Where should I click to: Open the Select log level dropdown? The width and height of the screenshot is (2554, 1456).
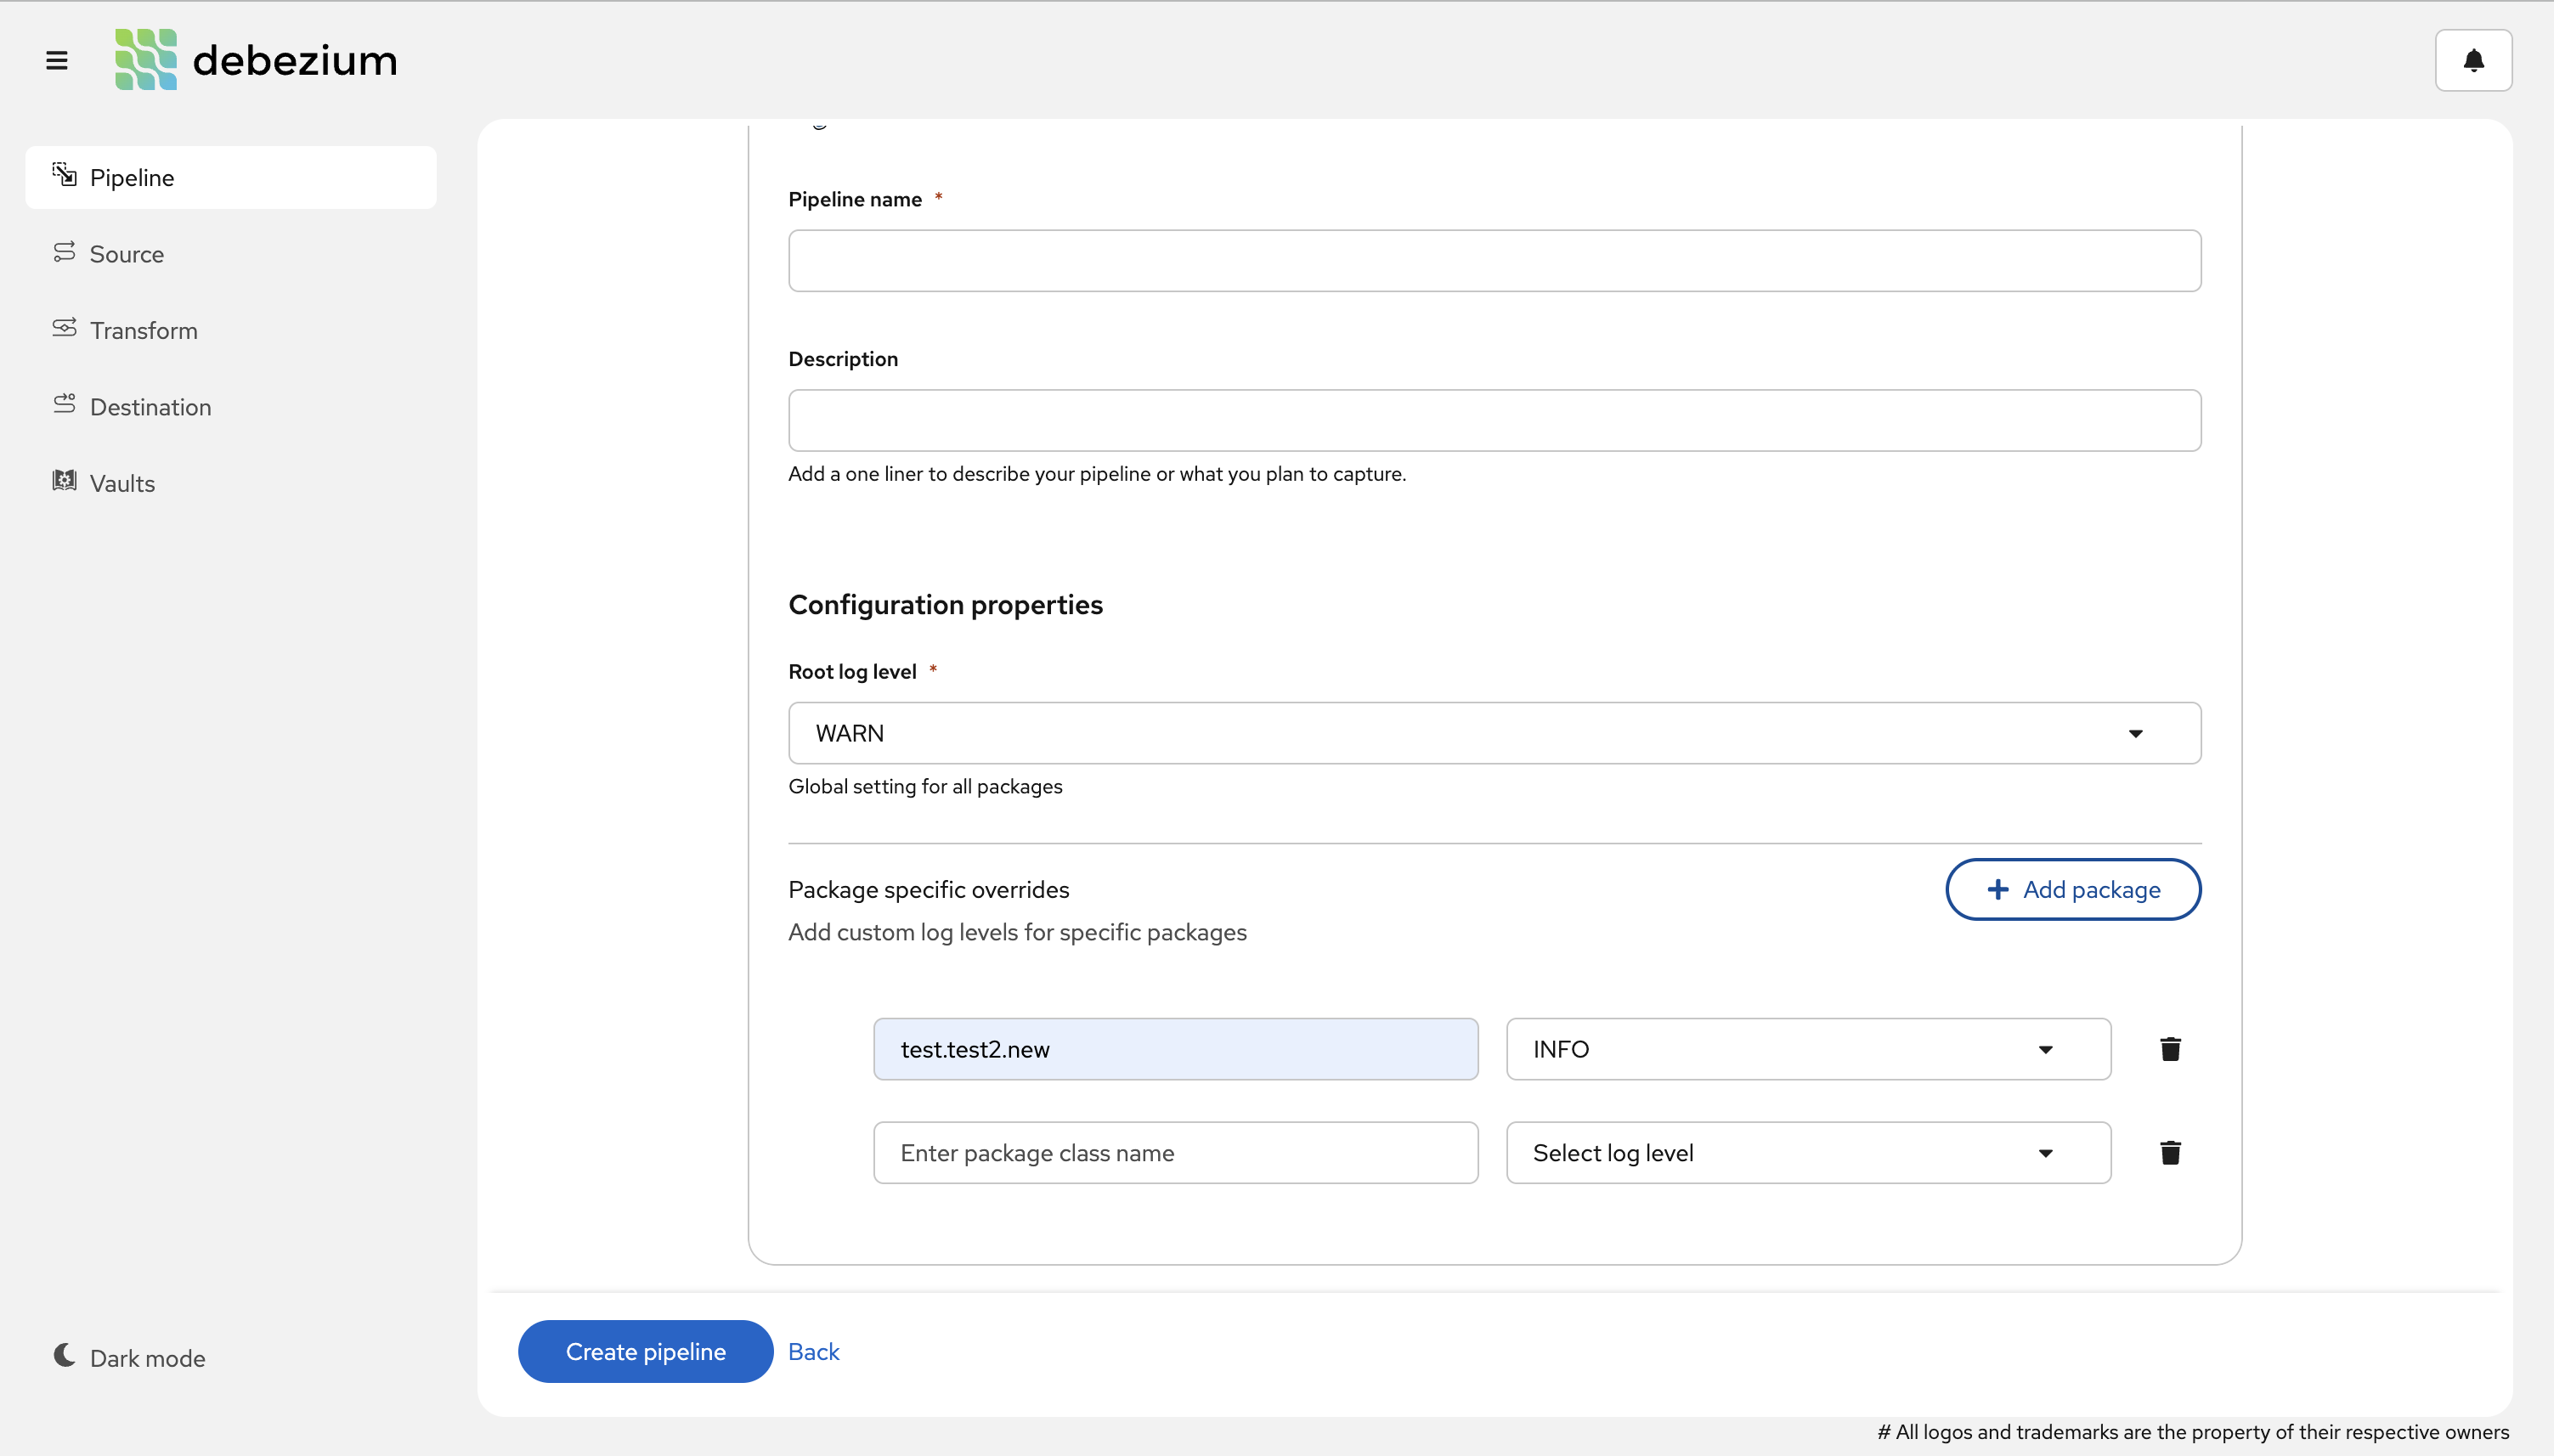pyautogui.click(x=2045, y=1152)
